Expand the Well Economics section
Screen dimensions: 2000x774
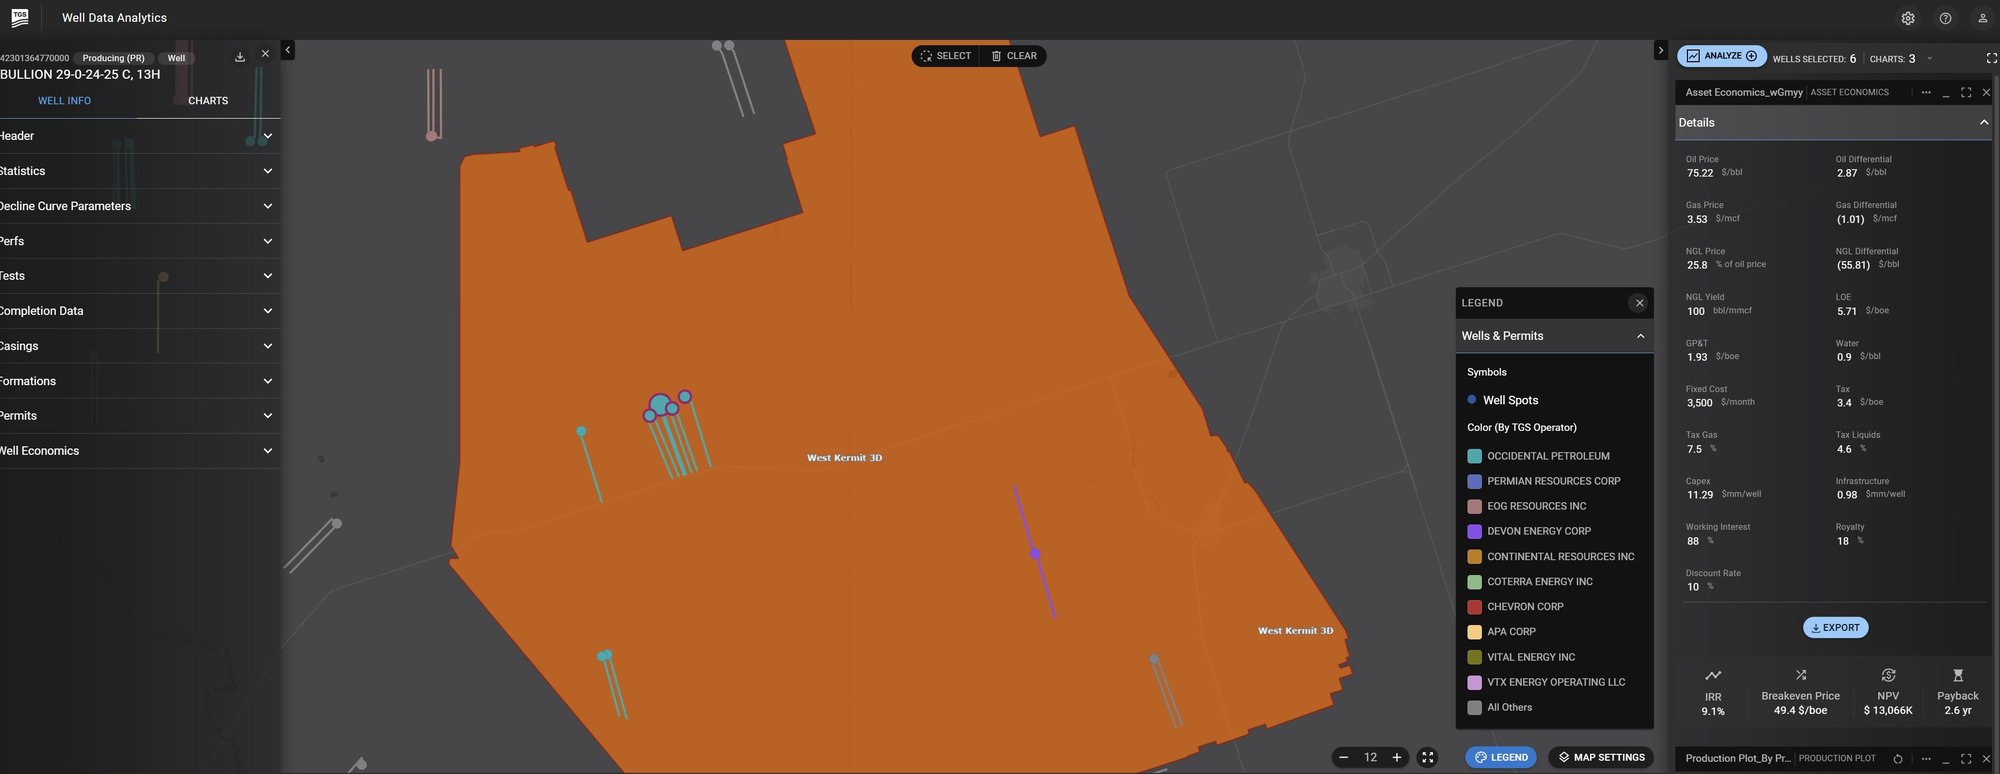267,451
